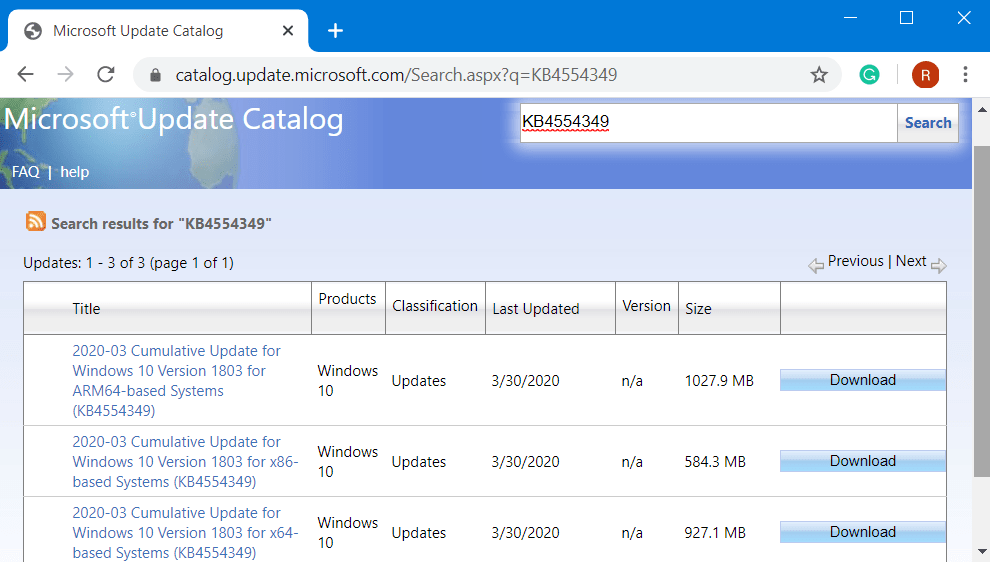Viewport: 990px width, 562px height.
Task: Click the scrollbar up arrow
Action: click(x=982, y=109)
